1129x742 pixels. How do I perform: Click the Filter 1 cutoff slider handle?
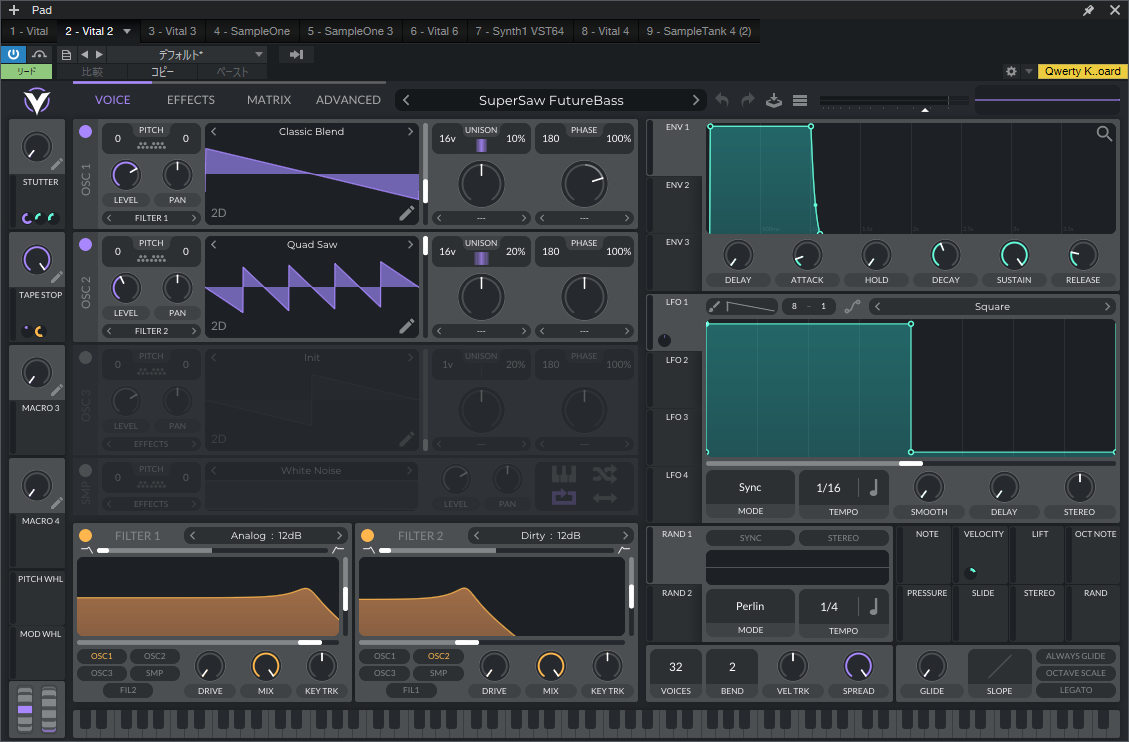pyautogui.click(x=310, y=642)
